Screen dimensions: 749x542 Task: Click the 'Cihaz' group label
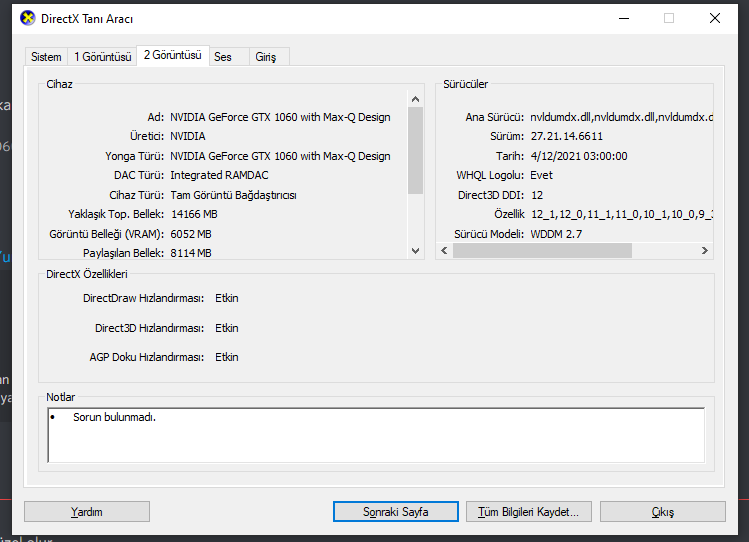click(x=59, y=84)
